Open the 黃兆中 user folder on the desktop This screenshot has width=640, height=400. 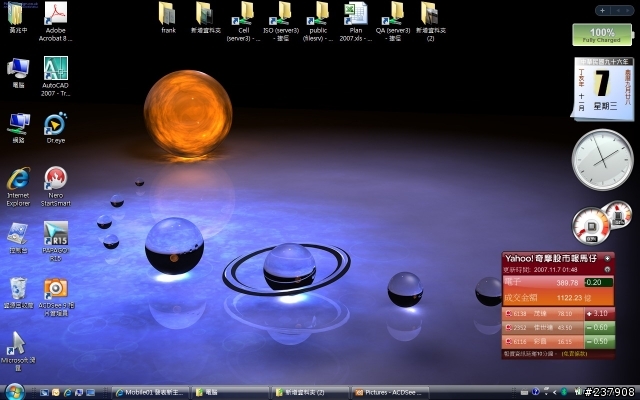pos(18,17)
